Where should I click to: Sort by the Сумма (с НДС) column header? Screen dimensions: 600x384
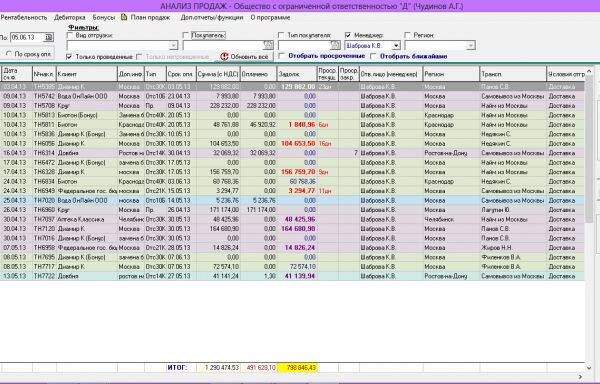click(218, 74)
